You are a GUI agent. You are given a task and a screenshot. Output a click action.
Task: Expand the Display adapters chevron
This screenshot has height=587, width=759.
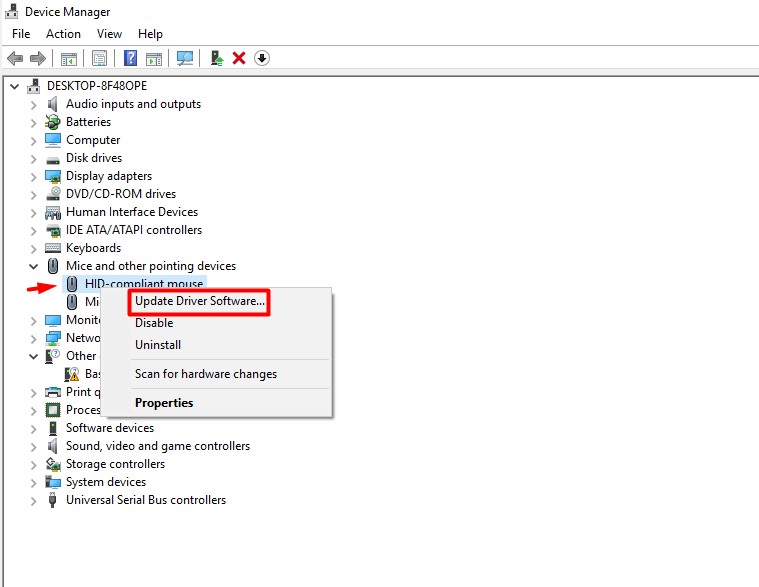tap(33, 177)
